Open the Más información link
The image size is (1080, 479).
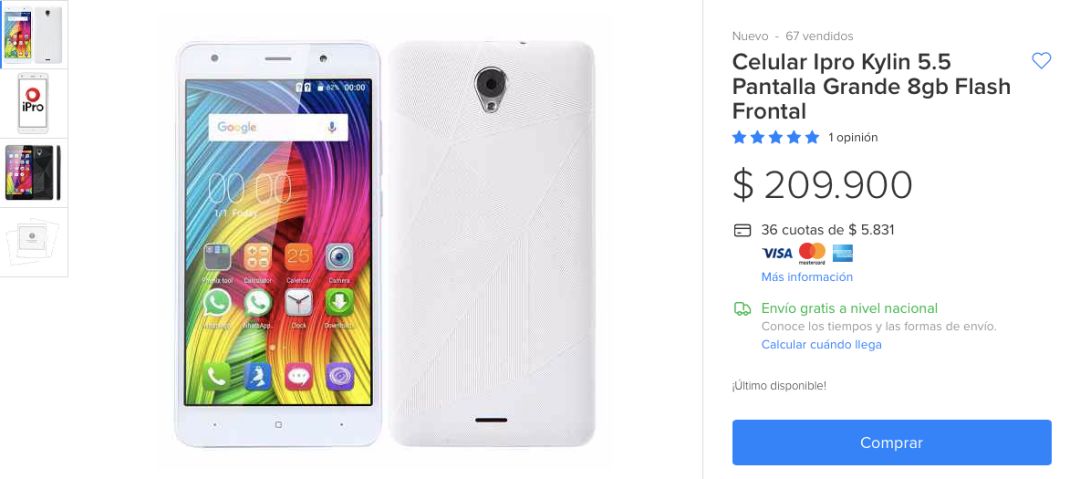coord(807,277)
